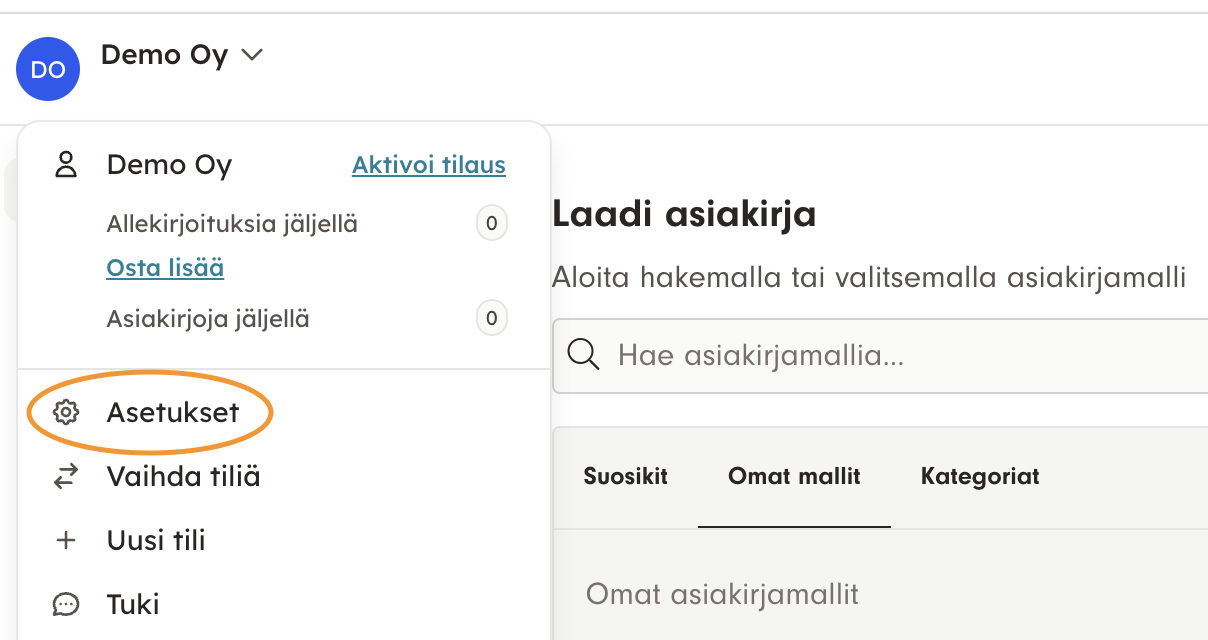Expand the Demo Oy account chevron
This screenshot has height=640, width=1208.
point(252,56)
